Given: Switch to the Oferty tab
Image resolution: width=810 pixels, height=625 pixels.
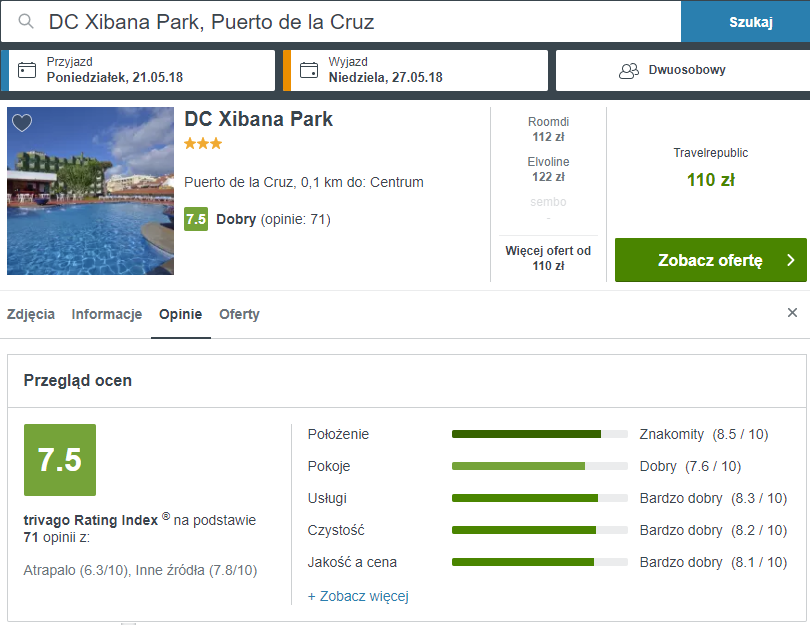Looking at the screenshot, I should pyautogui.click(x=239, y=314).
